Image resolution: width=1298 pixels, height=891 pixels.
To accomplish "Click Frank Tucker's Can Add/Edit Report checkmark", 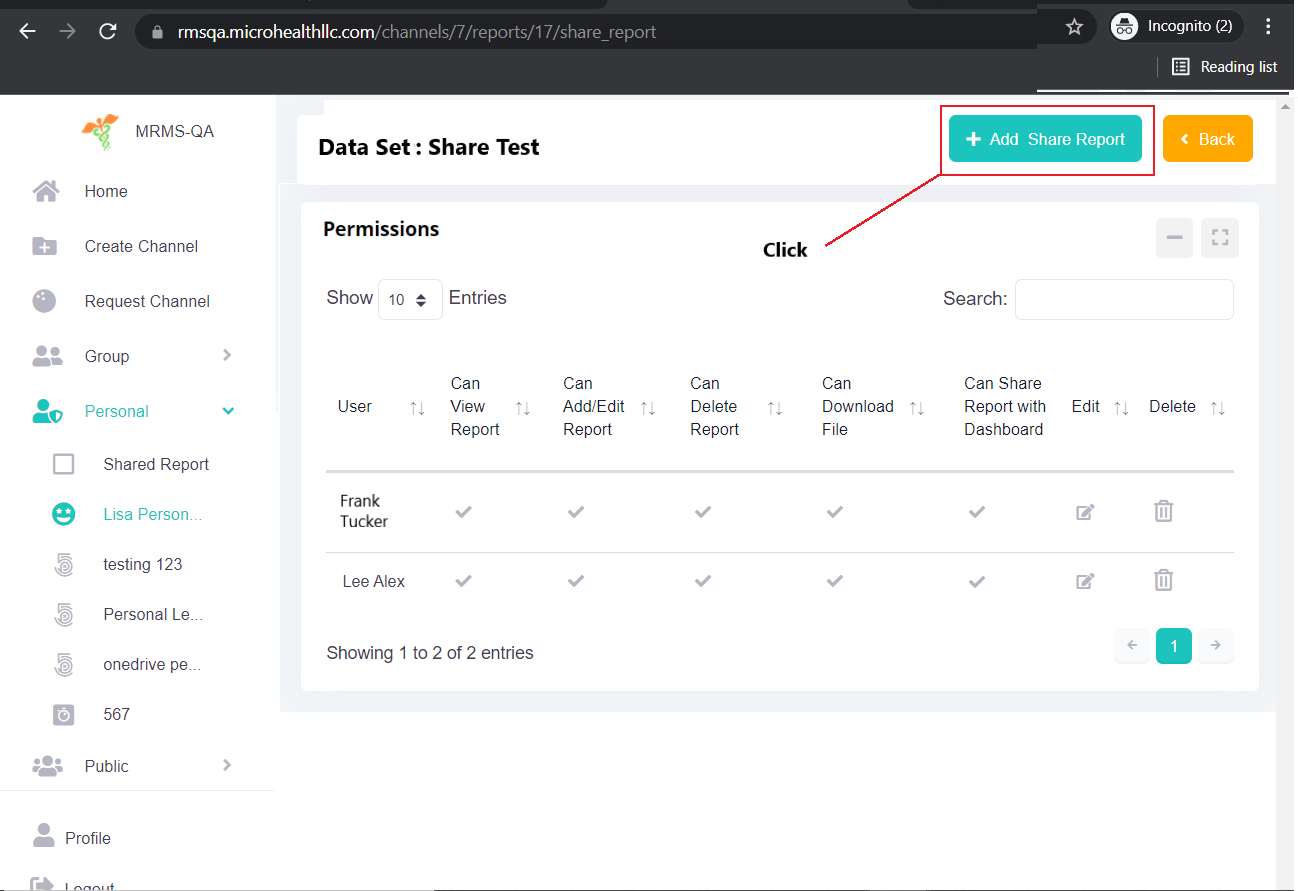I will pos(576,512).
